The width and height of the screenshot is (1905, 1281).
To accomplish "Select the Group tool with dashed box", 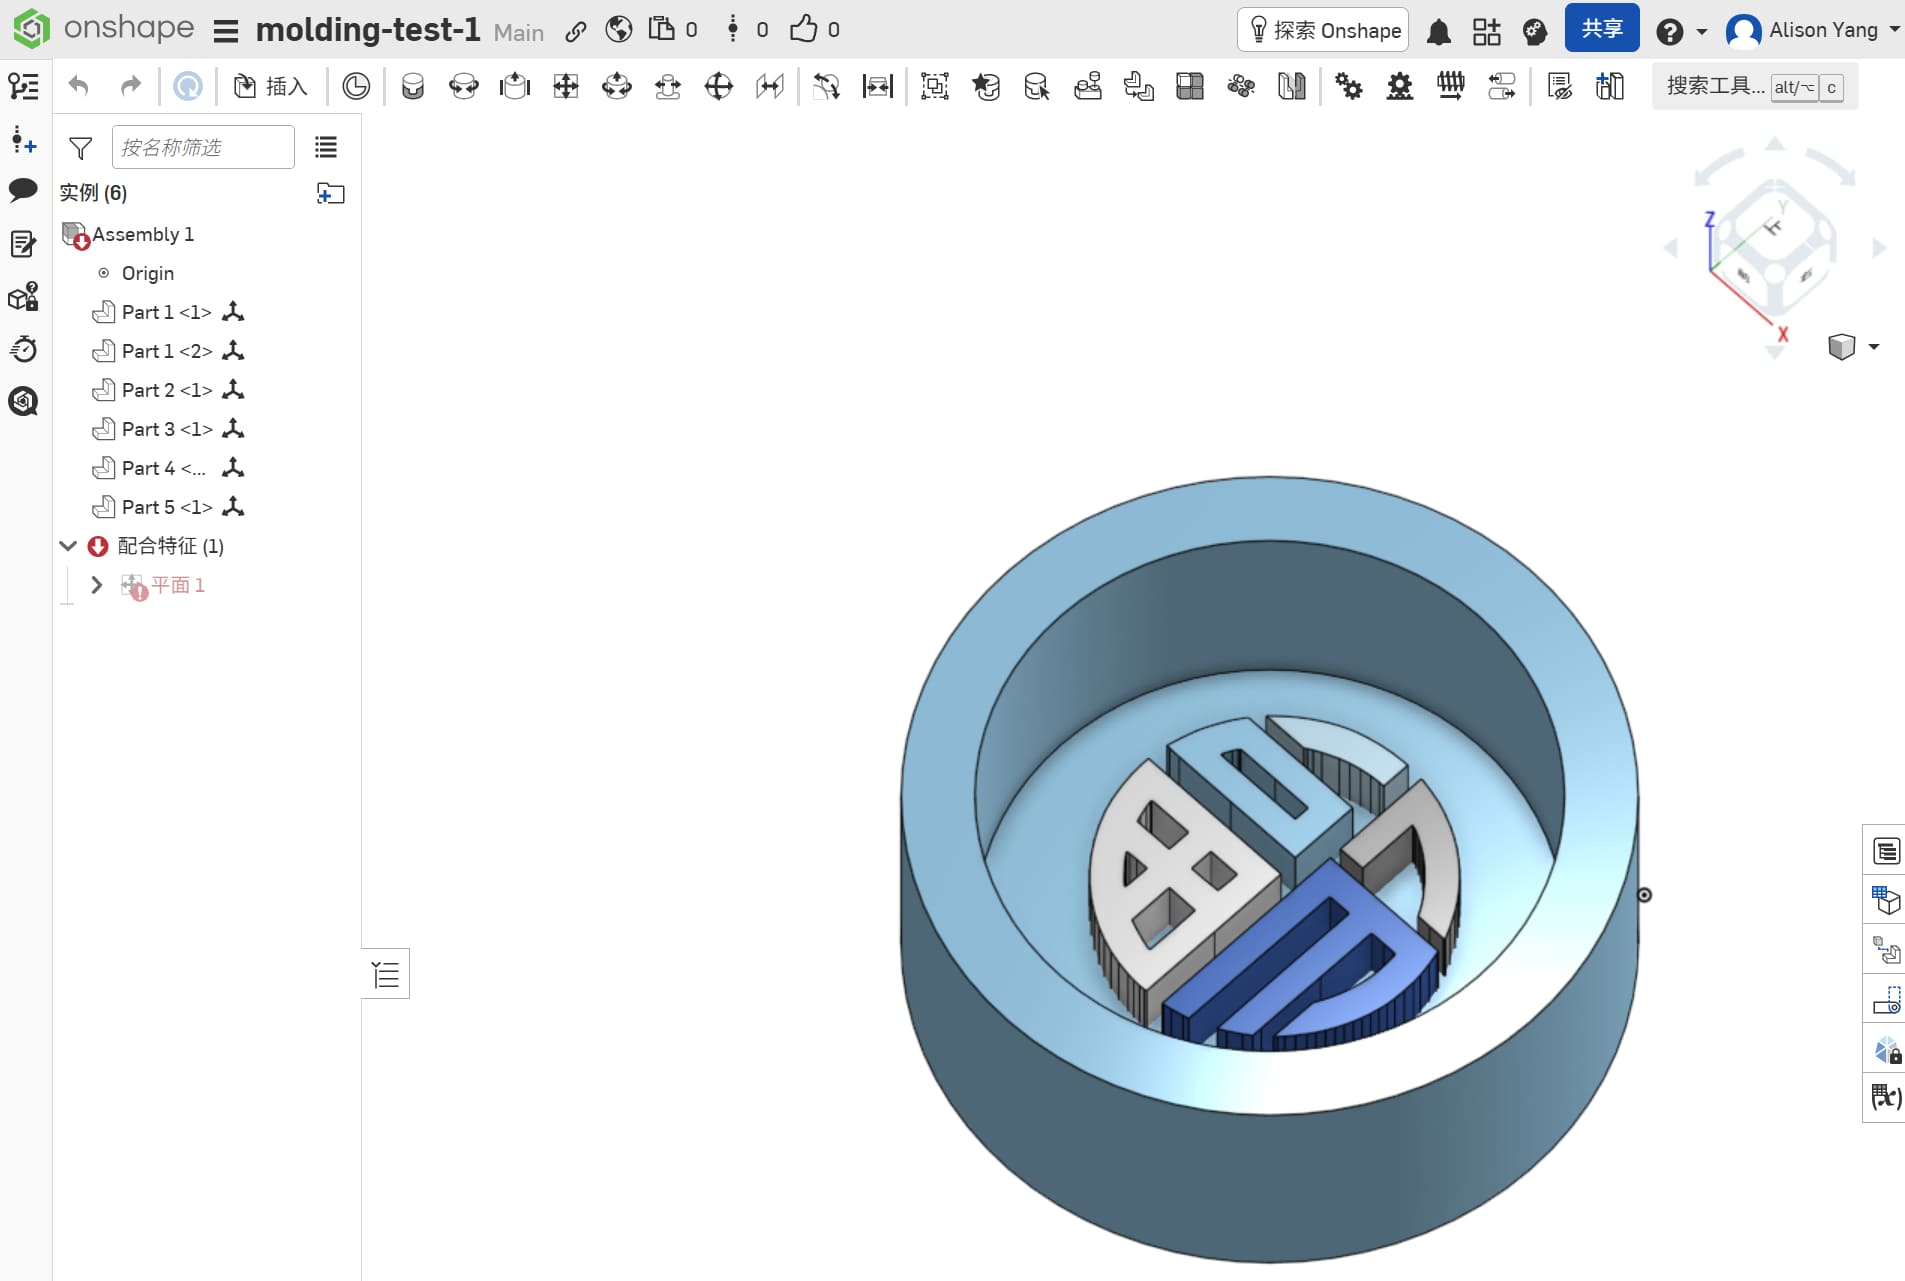I will (934, 86).
